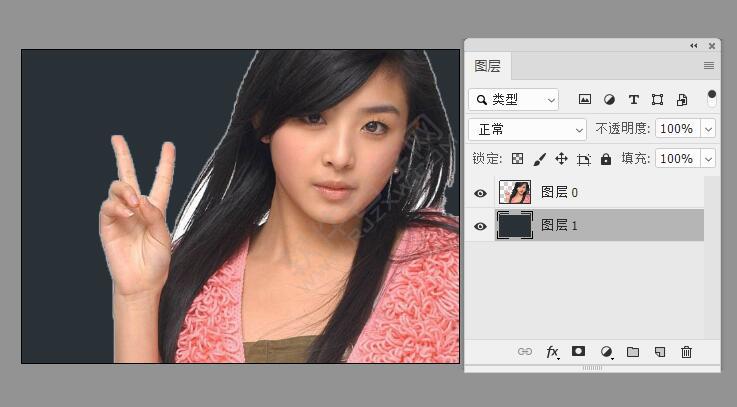
Task: Create a new layer
Action: click(660, 352)
